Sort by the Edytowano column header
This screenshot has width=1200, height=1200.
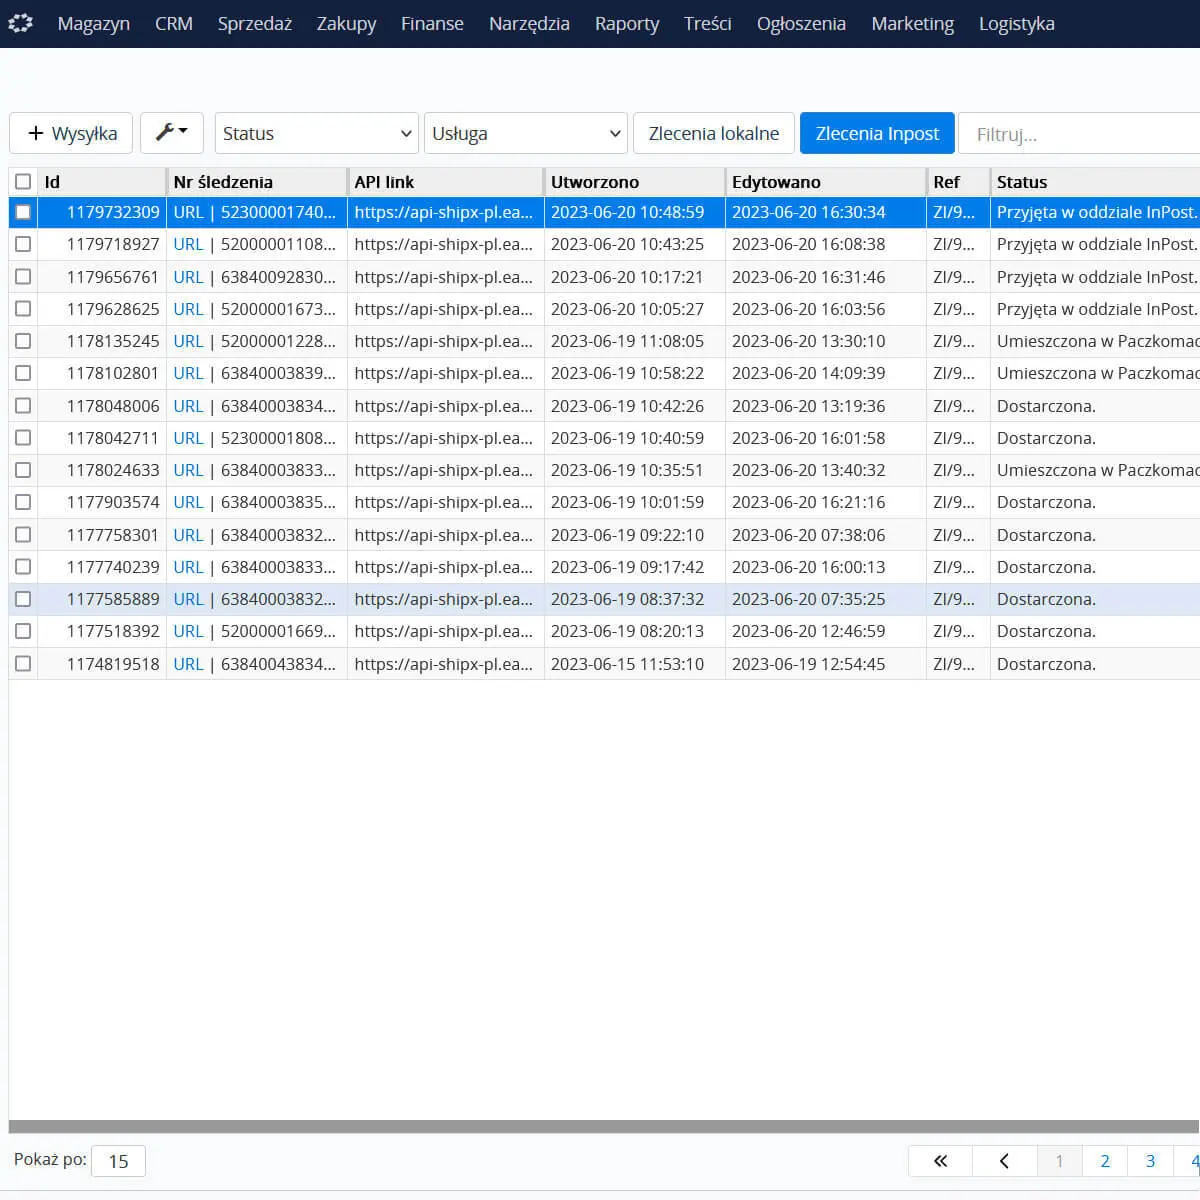coord(825,182)
